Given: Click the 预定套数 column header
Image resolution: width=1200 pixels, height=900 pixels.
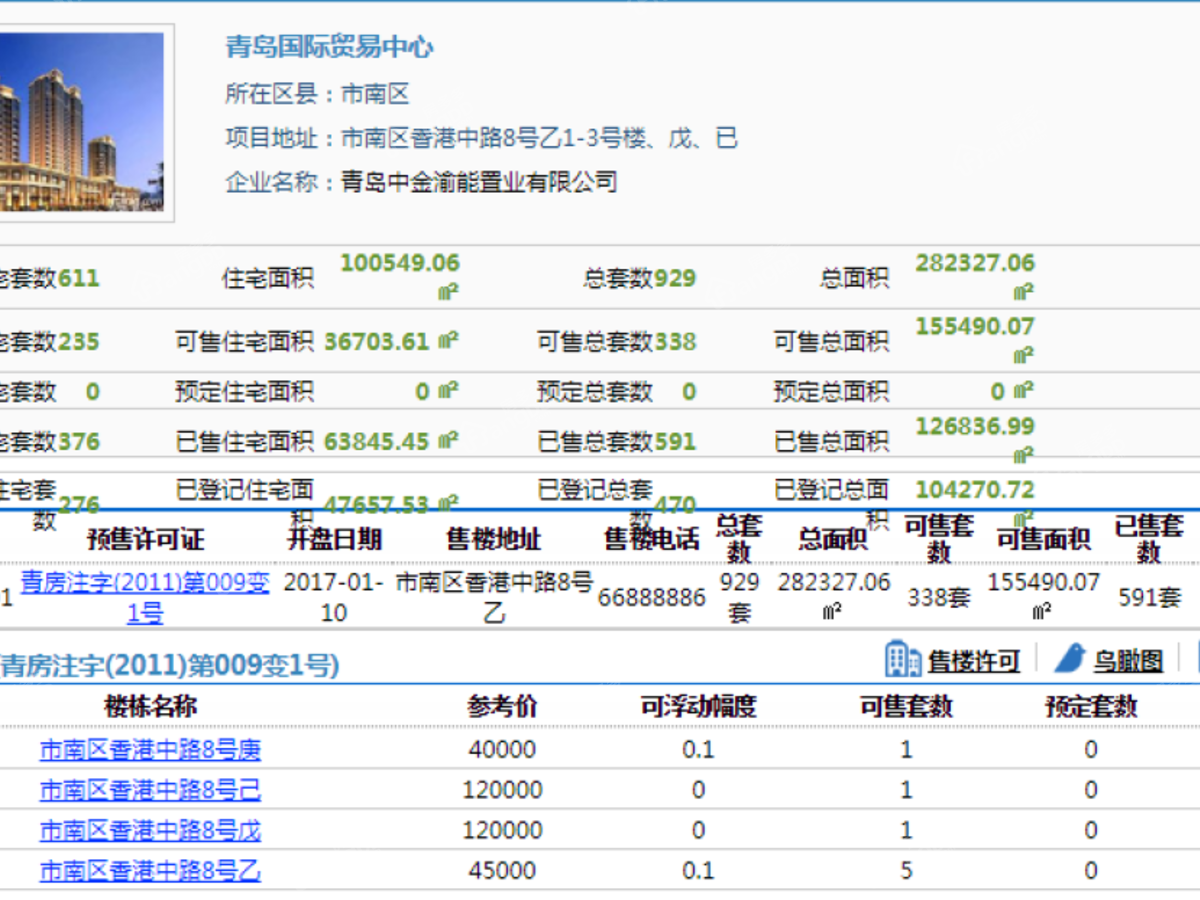Looking at the screenshot, I should click(1091, 706).
